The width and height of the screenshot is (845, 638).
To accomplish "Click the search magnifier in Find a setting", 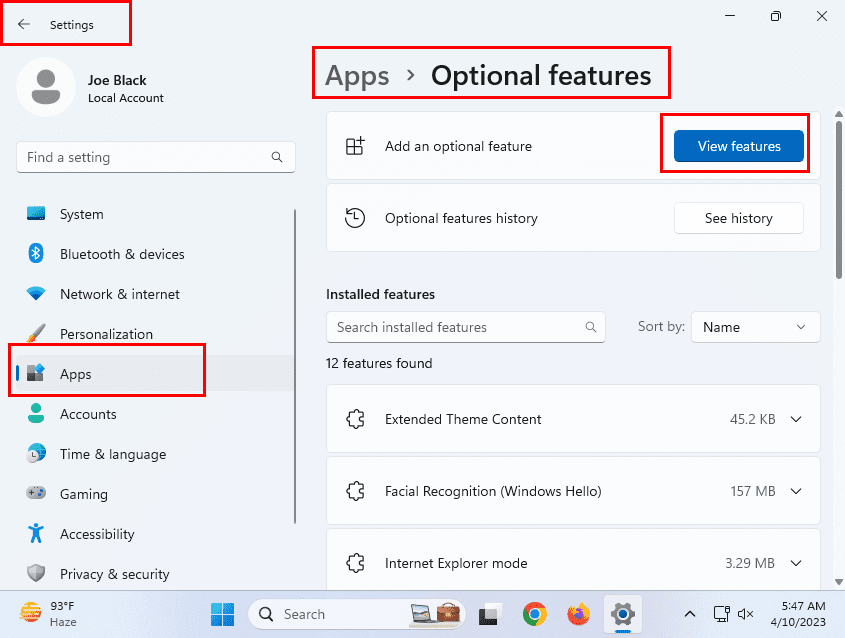I will (x=277, y=157).
